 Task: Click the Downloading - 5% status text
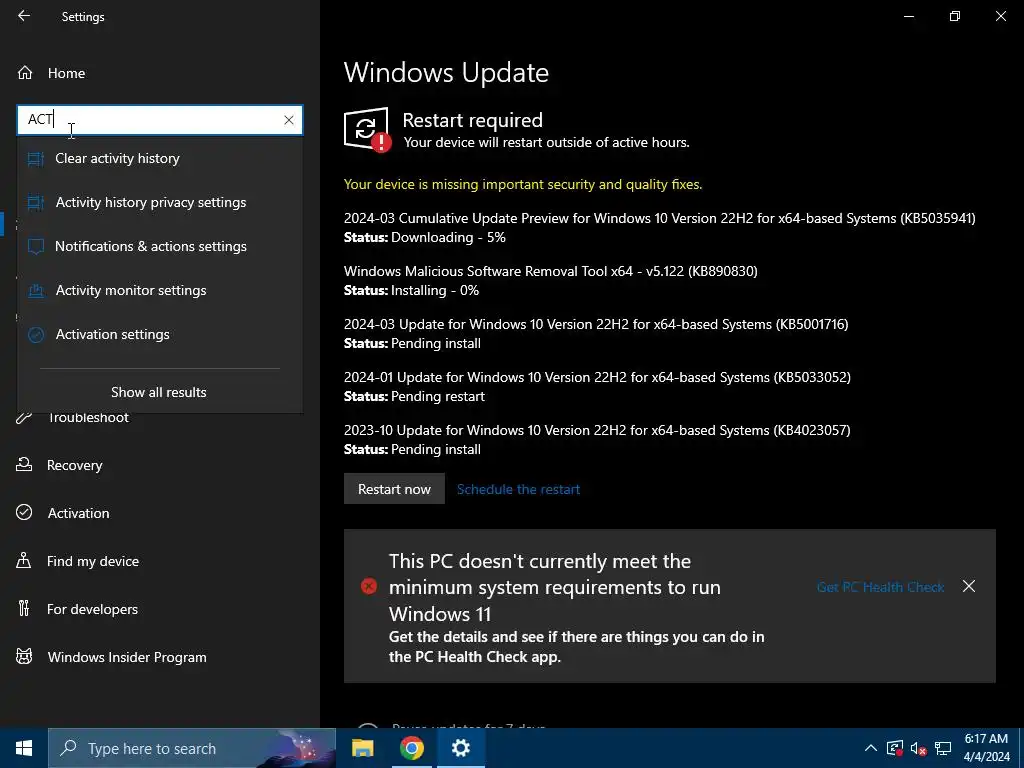(448, 237)
